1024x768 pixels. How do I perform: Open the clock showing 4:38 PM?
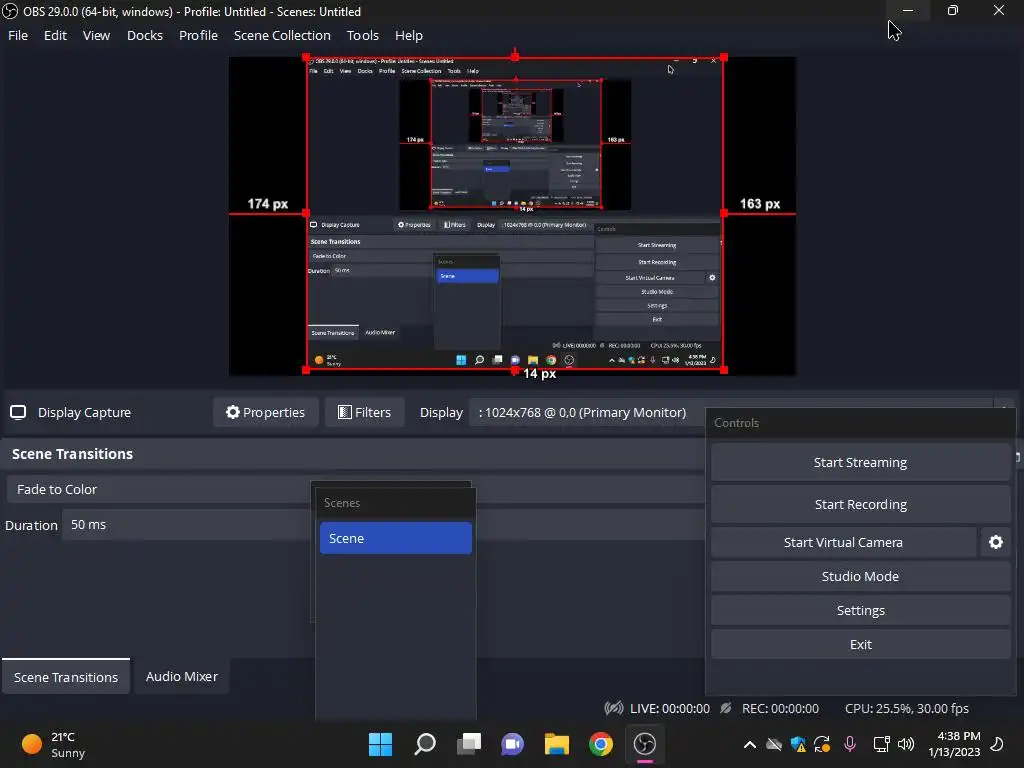click(x=954, y=744)
